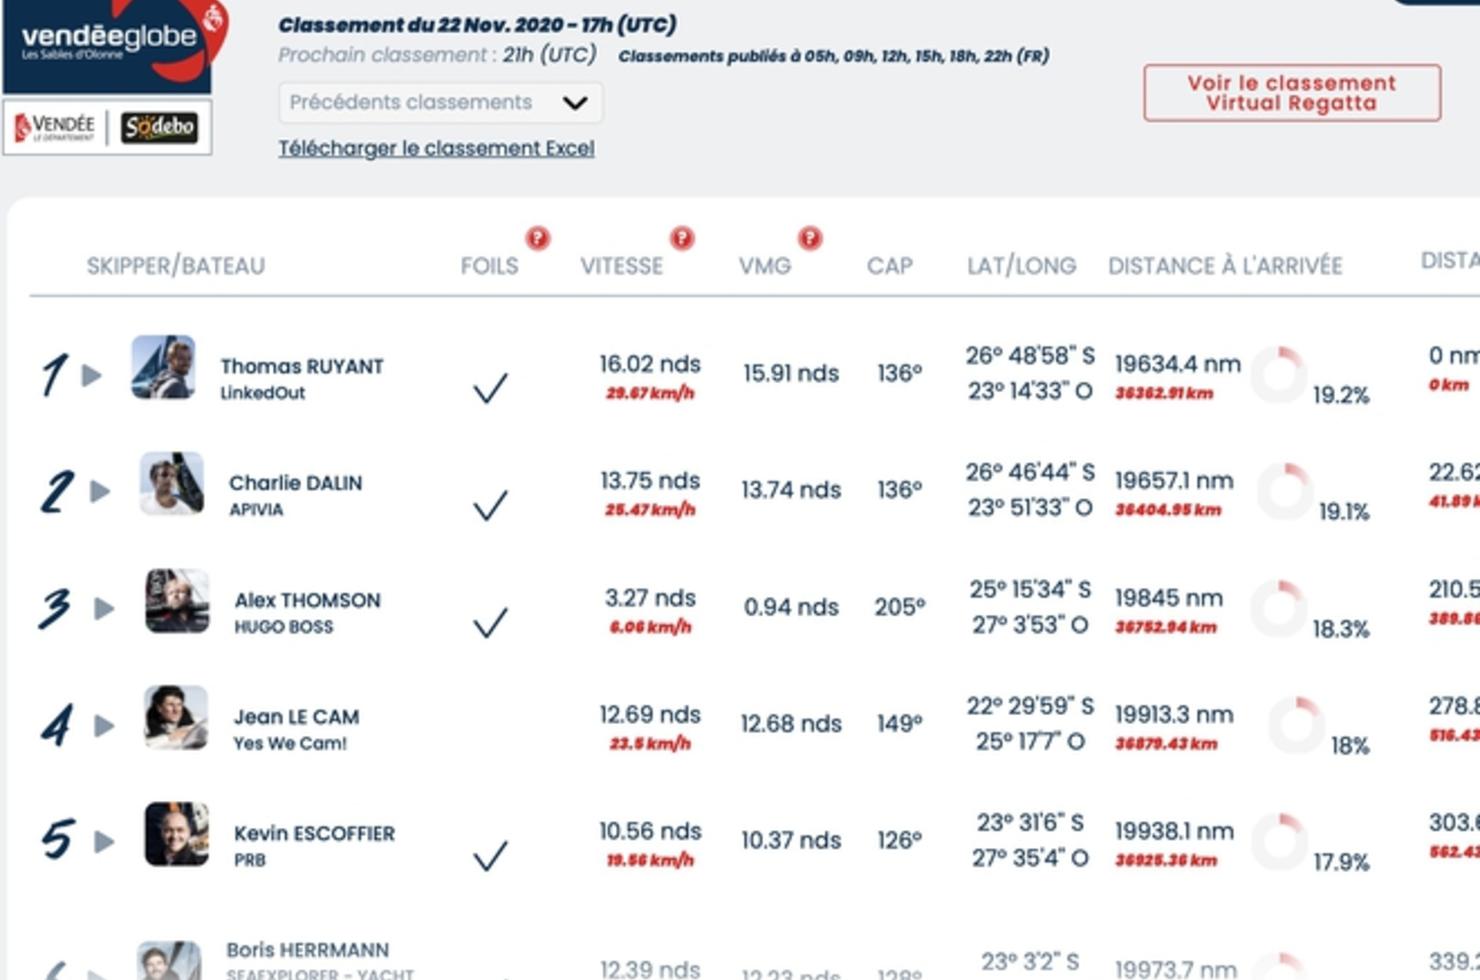The height and width of the screenshot is (980, 1480).
Task: Click Kevin Escoffier's foils checkmark
Action: 490,855
